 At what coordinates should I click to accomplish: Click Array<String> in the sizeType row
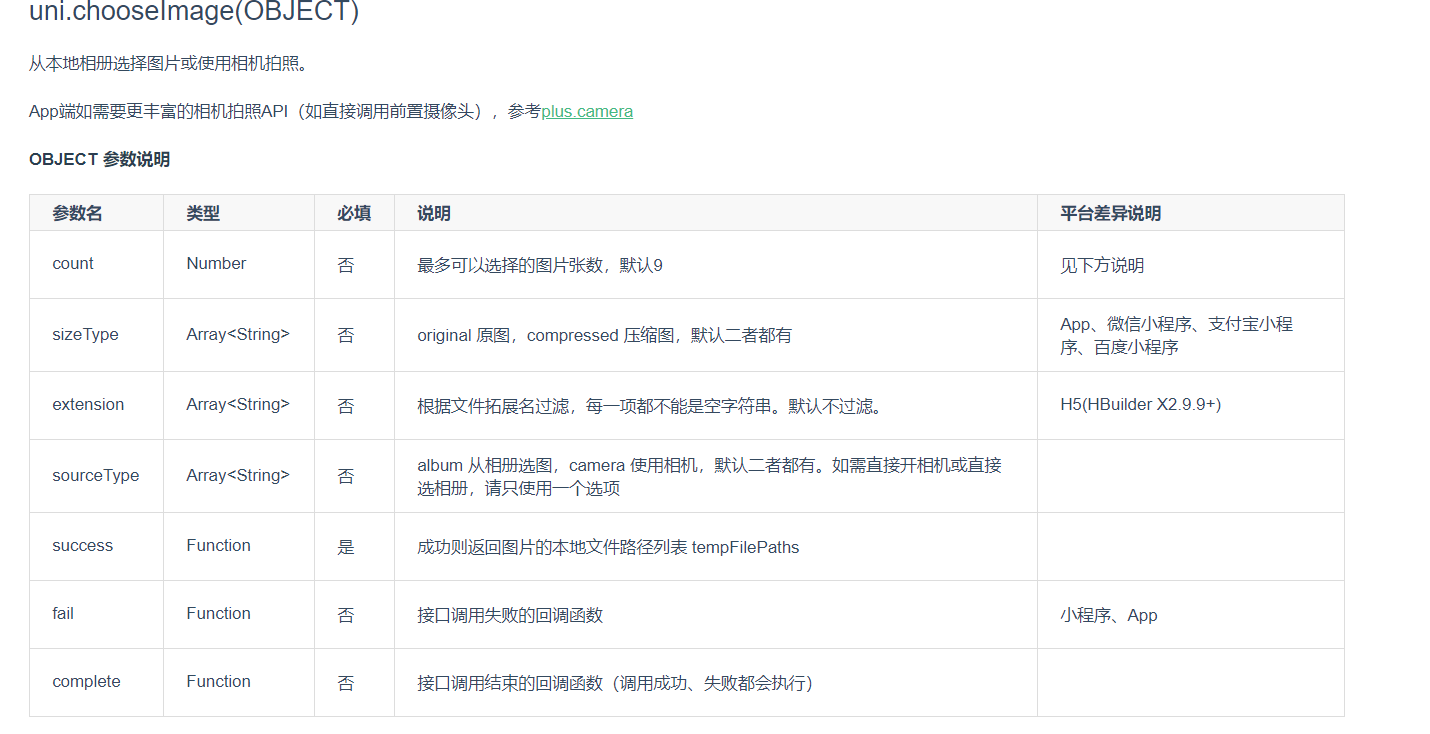click(238, 335)
